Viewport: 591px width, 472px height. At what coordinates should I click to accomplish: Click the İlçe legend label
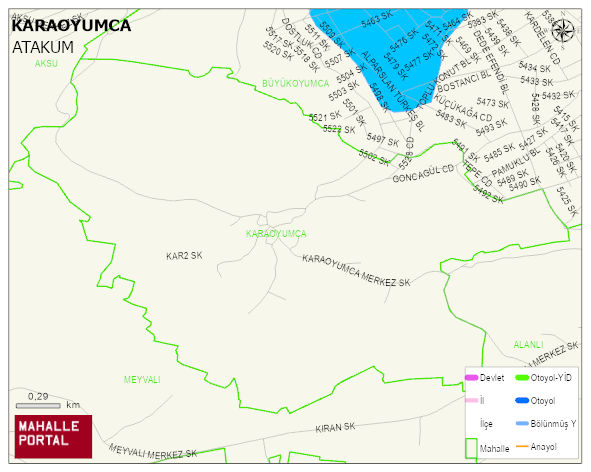point(486,424)
